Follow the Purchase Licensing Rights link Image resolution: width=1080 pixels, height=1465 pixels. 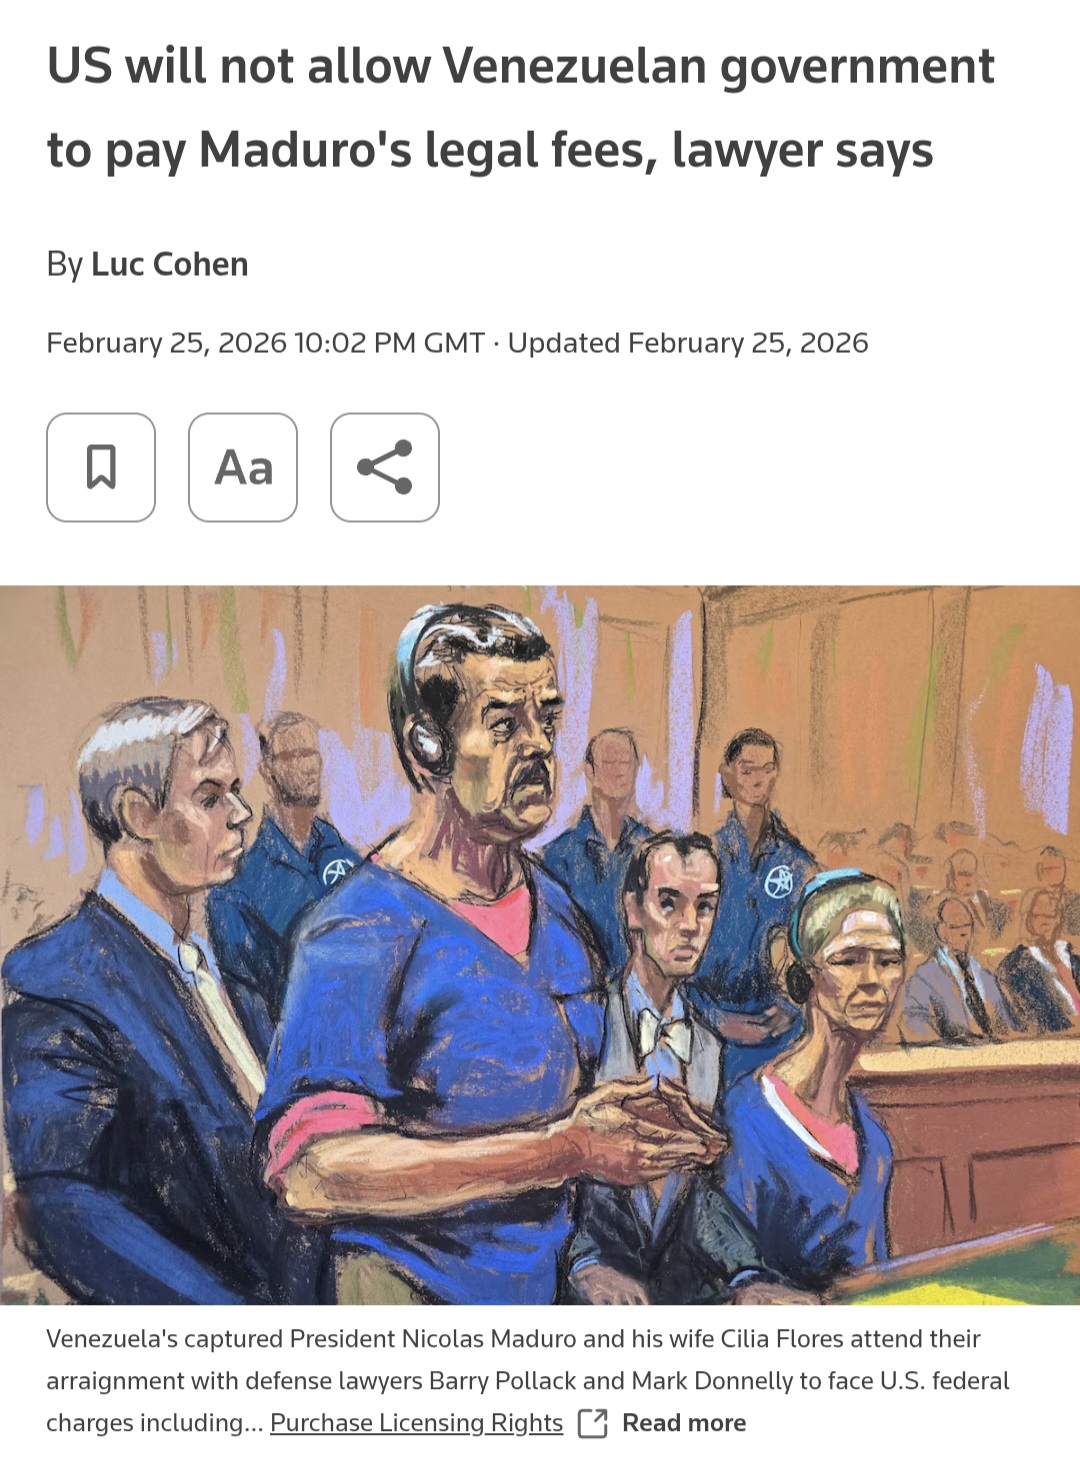tap(416, 1423)
